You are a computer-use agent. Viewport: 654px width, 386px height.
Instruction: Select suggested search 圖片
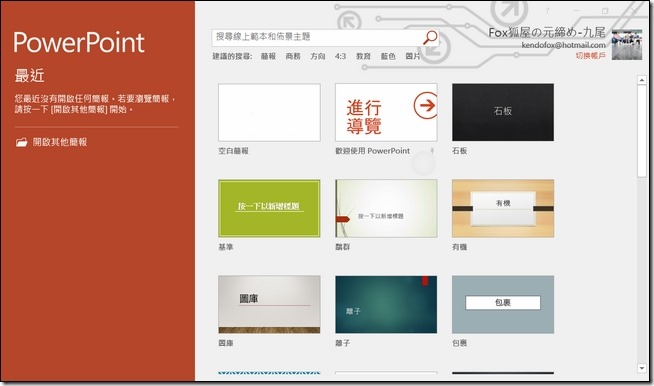[413, 56]
